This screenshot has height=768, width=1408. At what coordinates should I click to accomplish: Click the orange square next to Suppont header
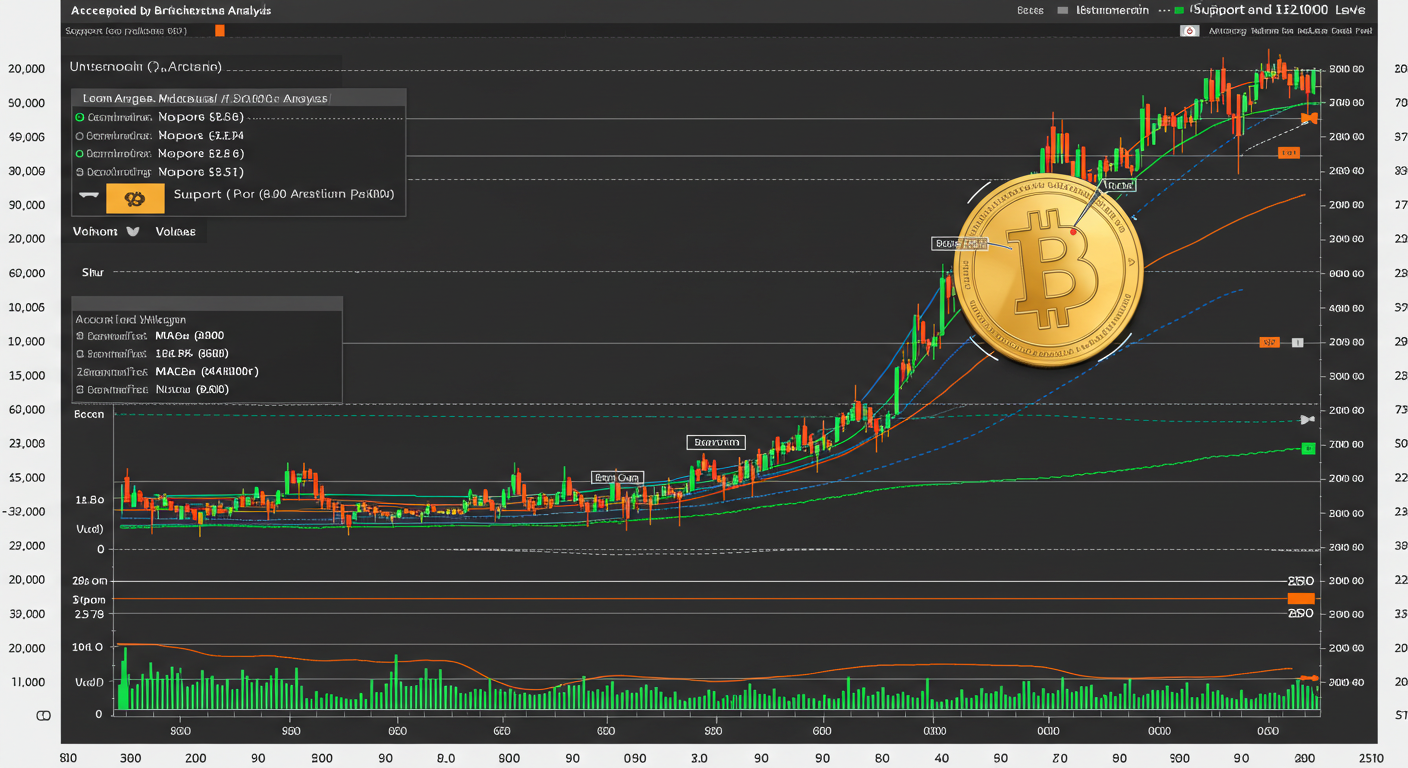click(220, 31)
